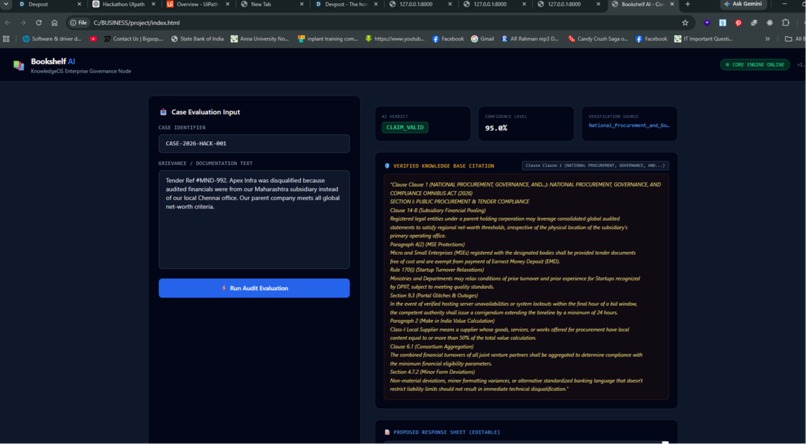806x444 pixels.
Task: Click the red Pinterest extension icon
Action: click(739, 23)
